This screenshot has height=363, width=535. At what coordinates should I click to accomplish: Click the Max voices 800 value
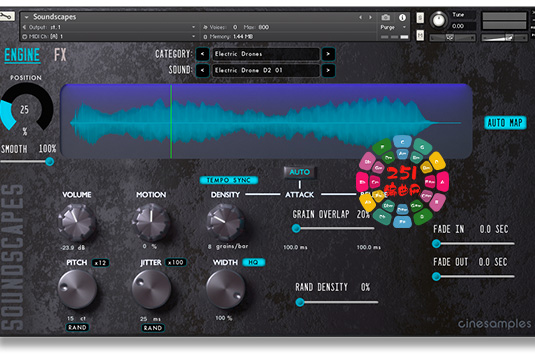[x=263, y=27]
